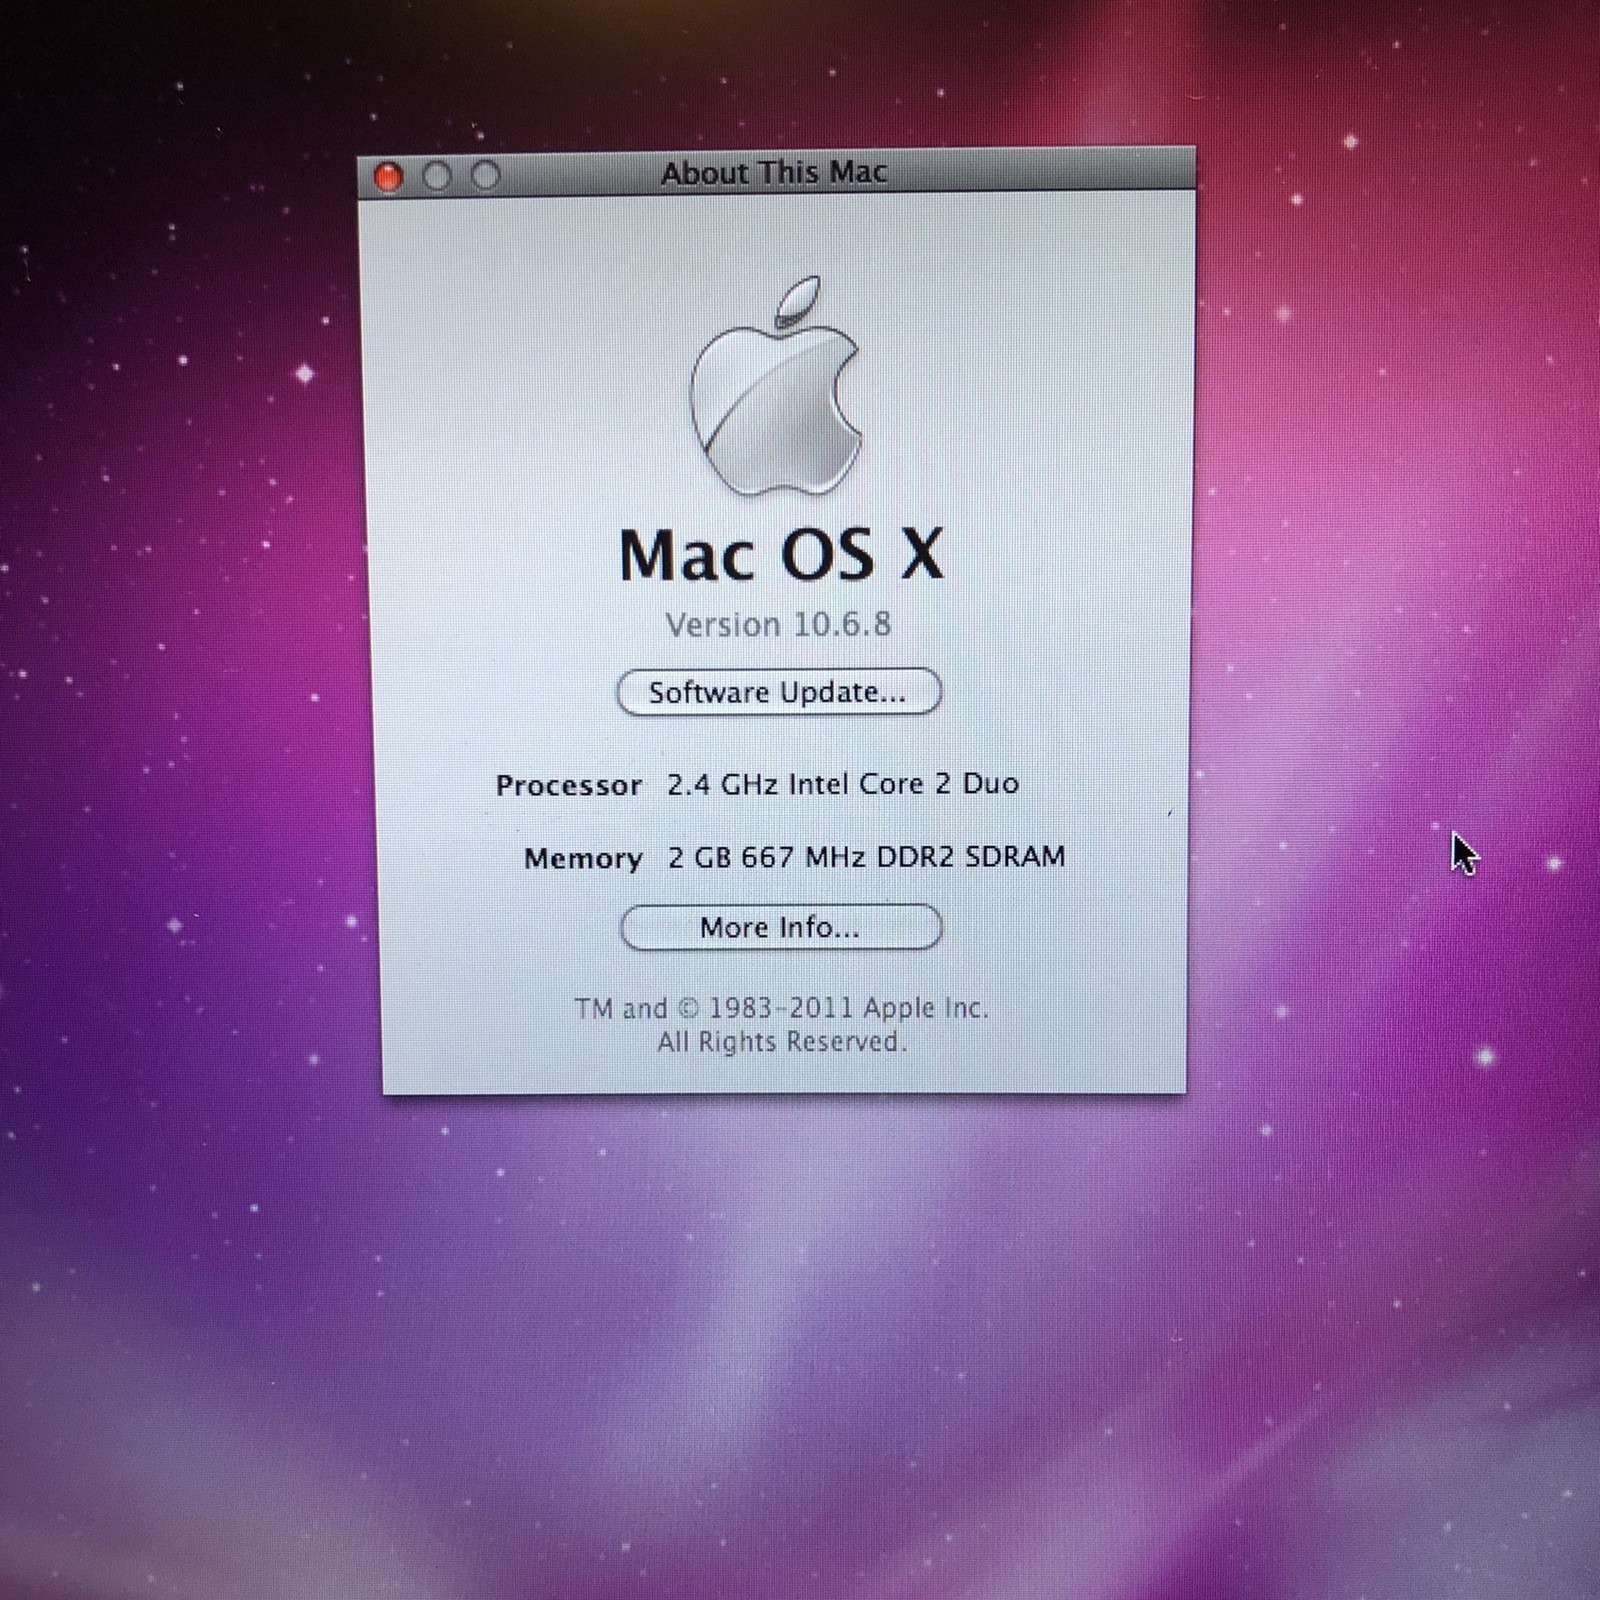This screenshot has height=1600, width=1600.
Task: Click the Mac OS X heading
Action: 781,555
